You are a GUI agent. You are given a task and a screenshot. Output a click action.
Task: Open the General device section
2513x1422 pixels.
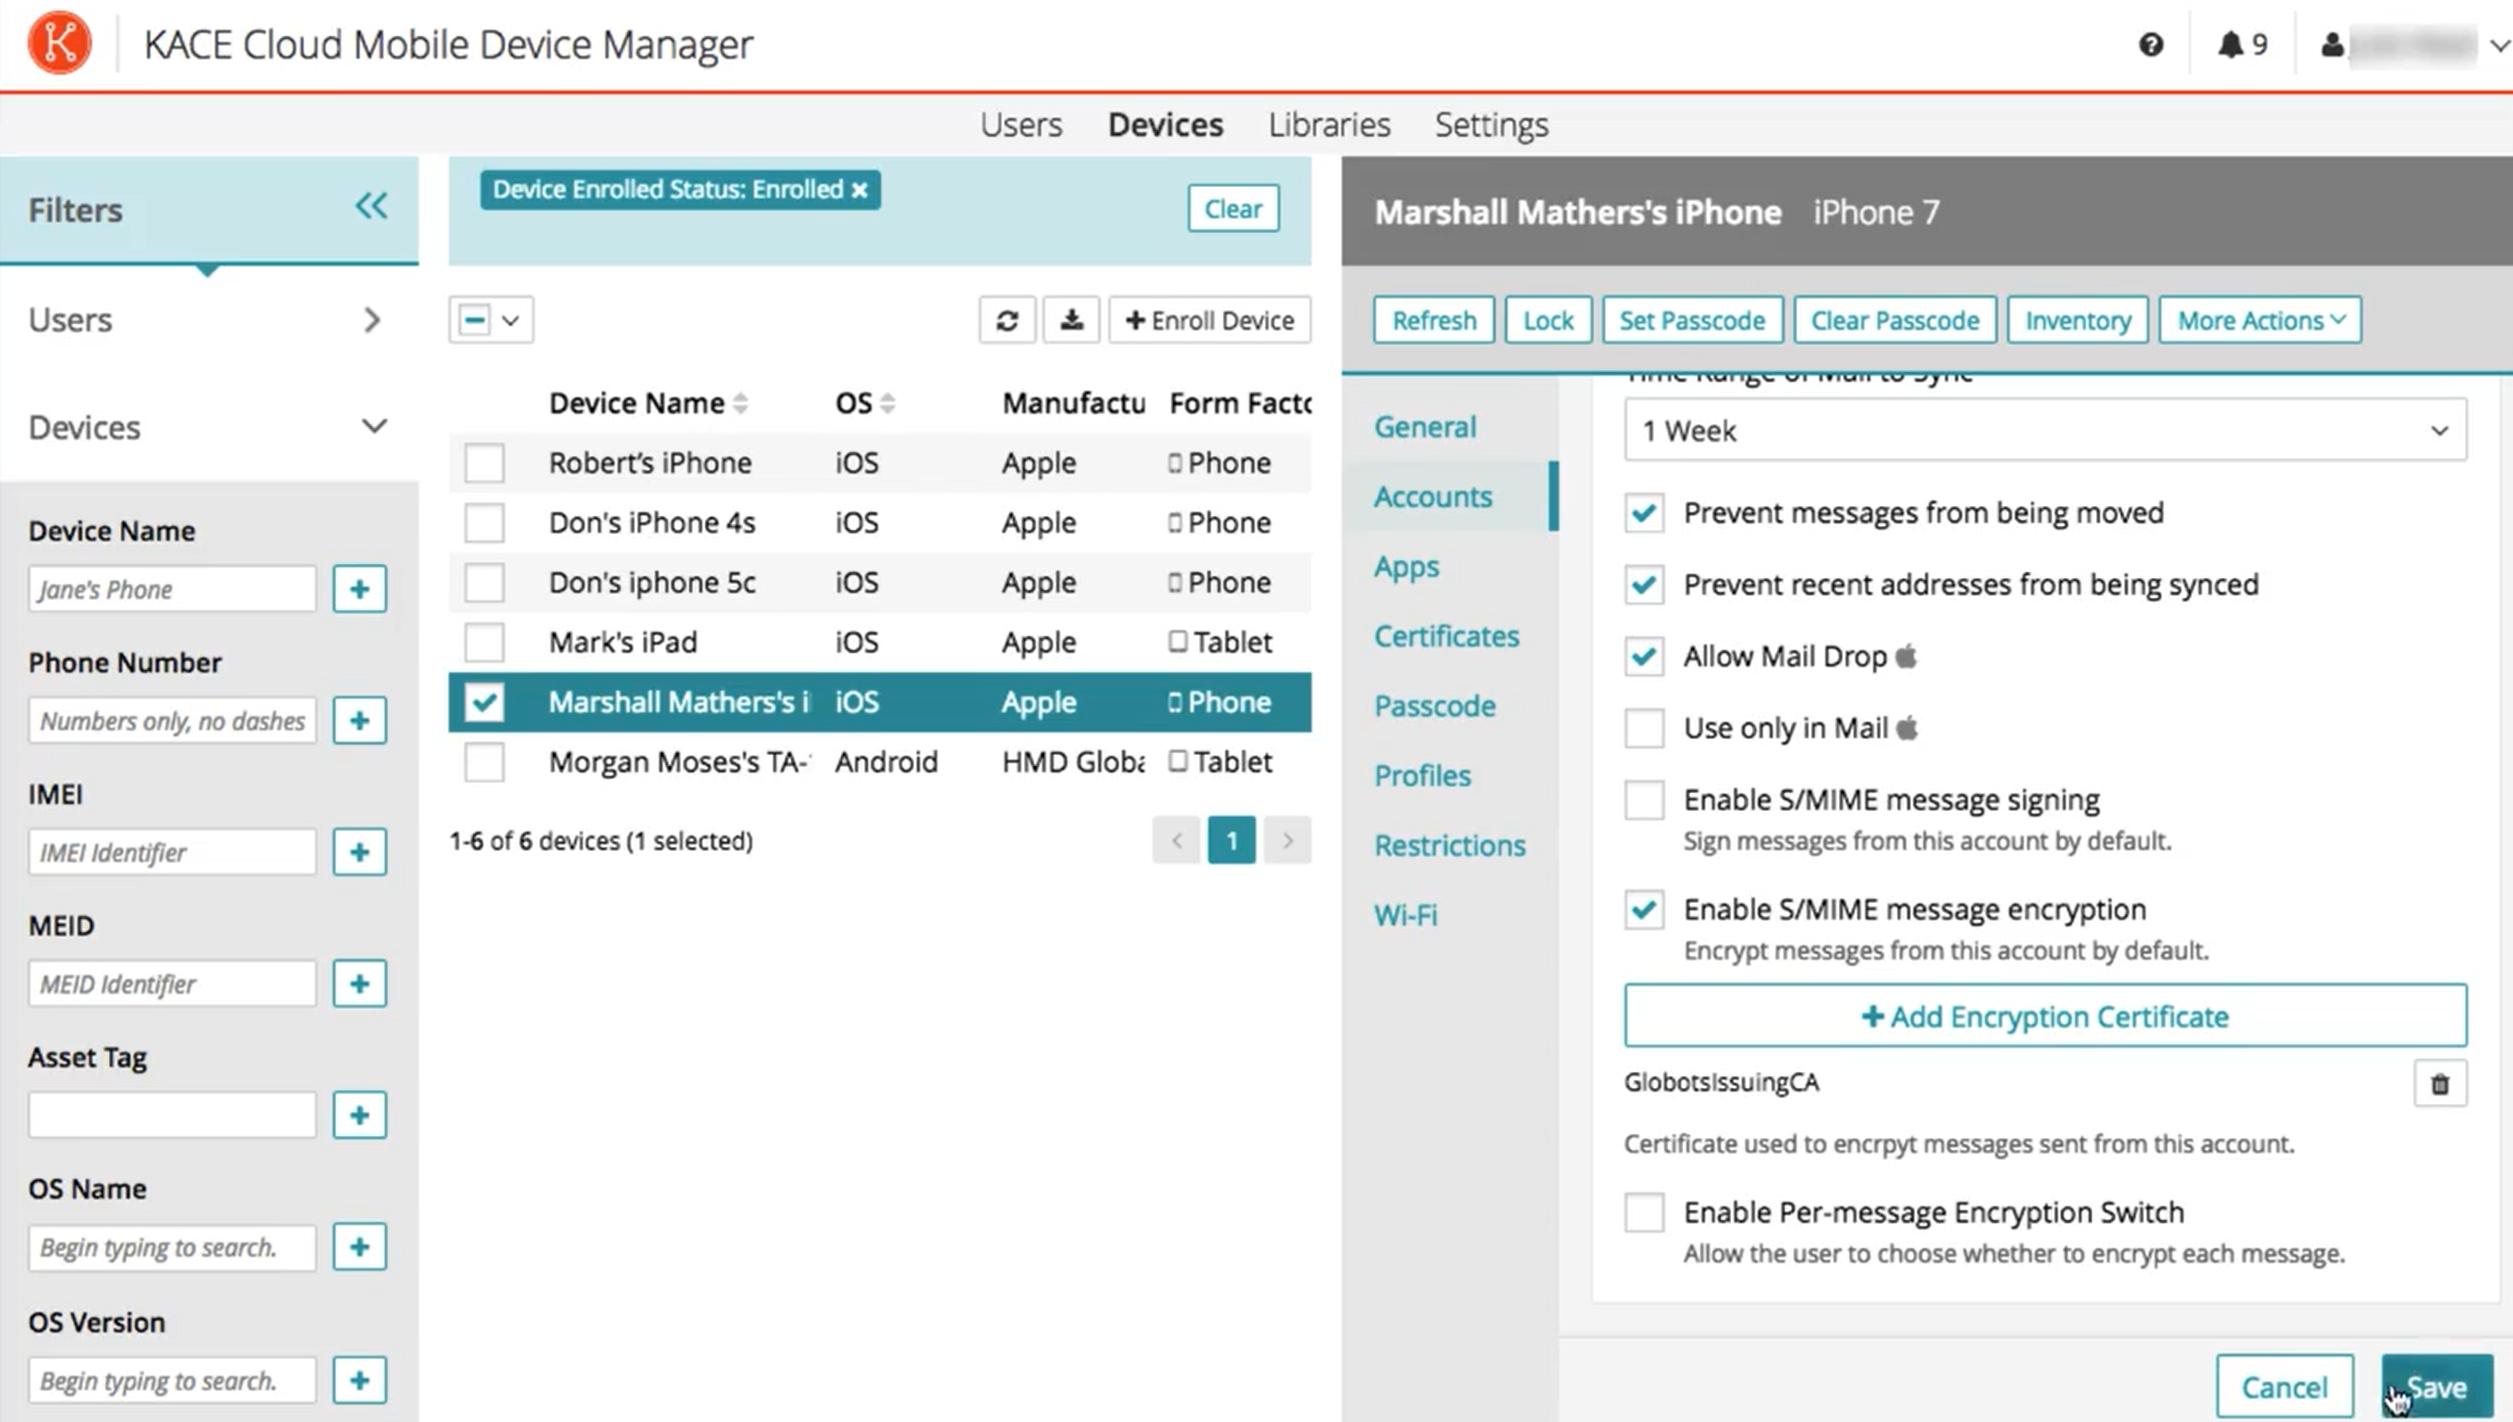(x=1425, y=427)
